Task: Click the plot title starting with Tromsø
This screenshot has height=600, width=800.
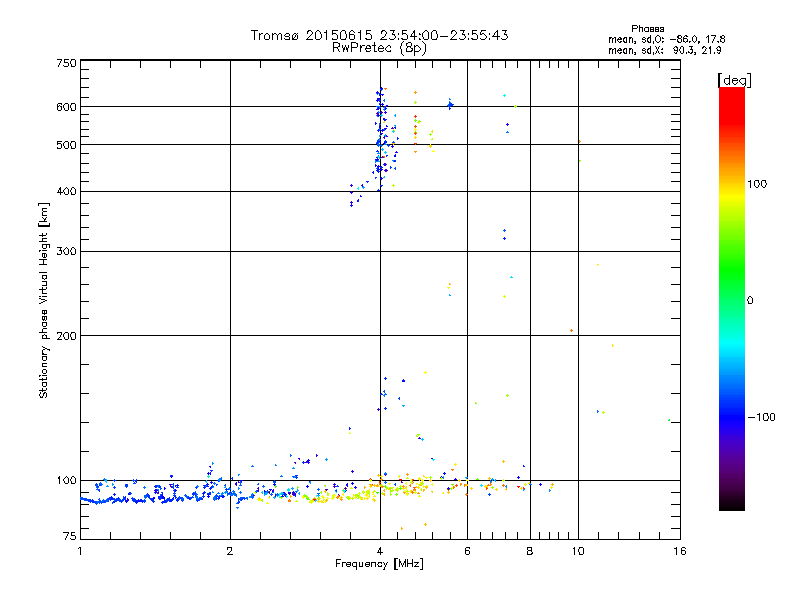Action: [x=379, y=35]
